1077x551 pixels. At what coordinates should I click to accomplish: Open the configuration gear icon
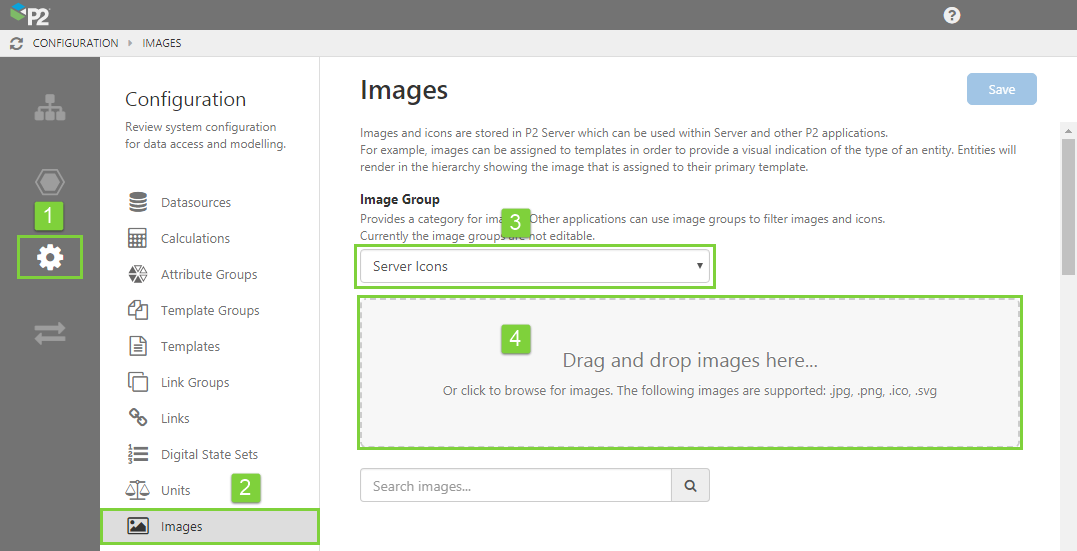(x=50, y=258)
